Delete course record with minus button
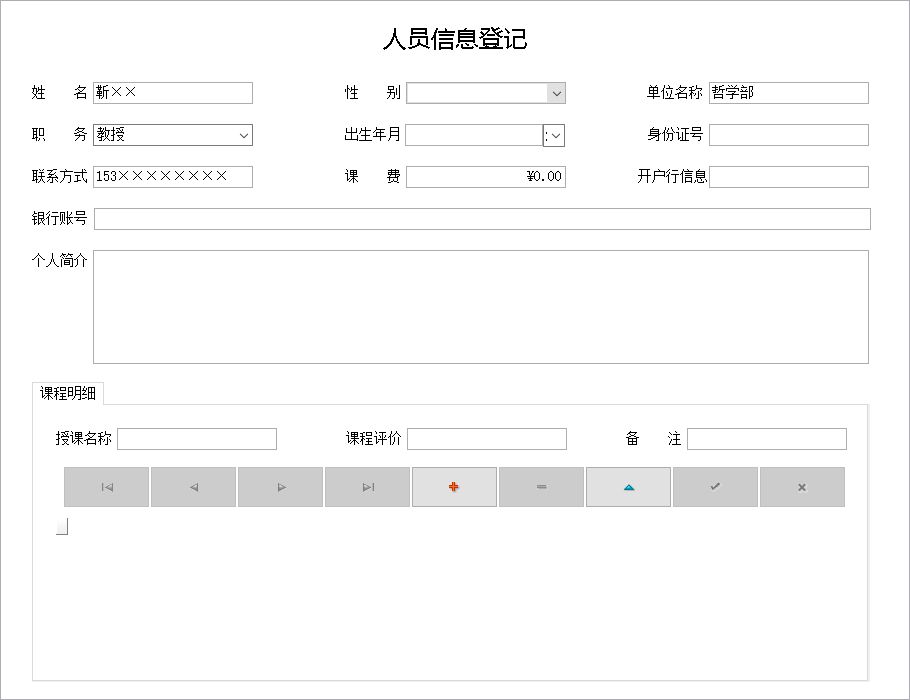 pyautogui.click(x=541, y=487)
